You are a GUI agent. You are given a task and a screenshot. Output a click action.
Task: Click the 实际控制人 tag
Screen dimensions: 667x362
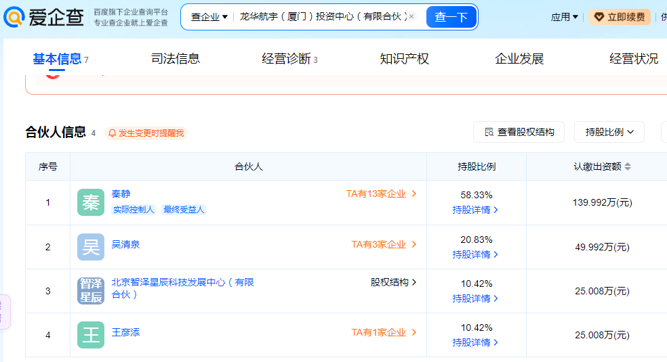[x=134, y=210]
